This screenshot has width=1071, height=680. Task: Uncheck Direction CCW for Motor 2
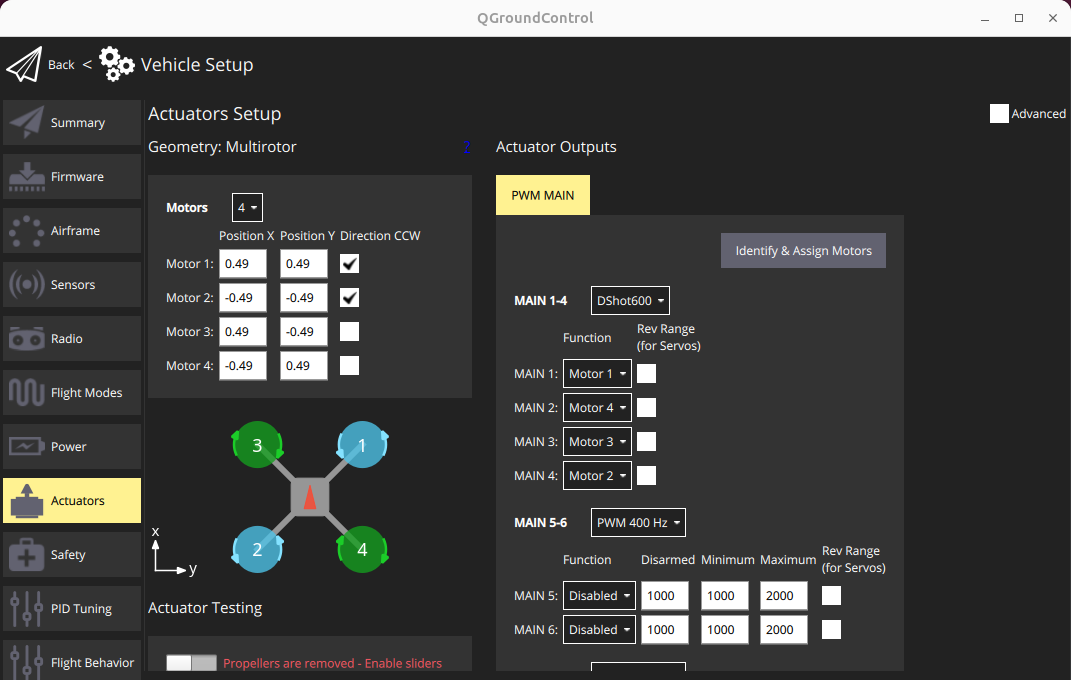coord(349,298)
